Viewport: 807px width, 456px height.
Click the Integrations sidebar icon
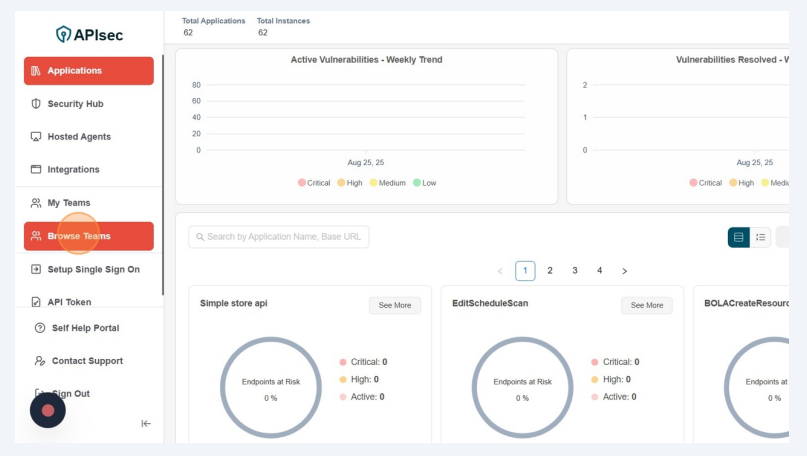36,170
